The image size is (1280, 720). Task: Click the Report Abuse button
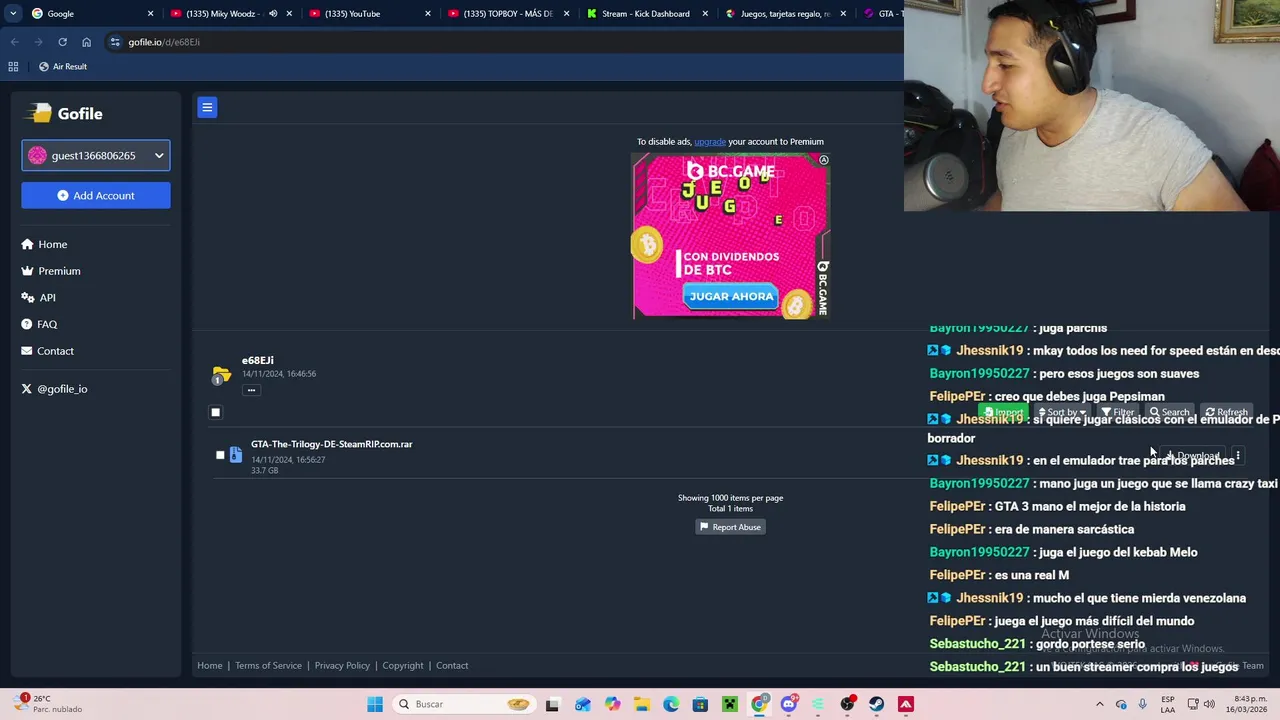tap(730, 527)
